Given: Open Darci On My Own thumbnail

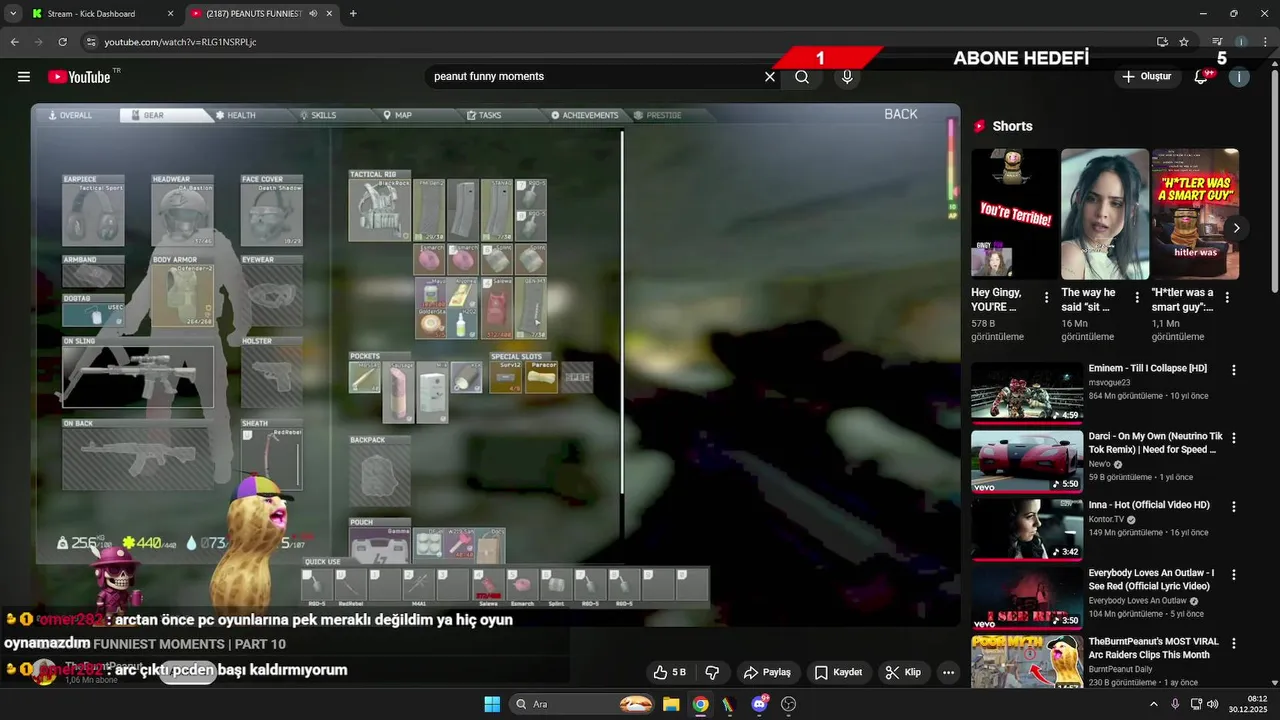Looking at the screenshot, I should click(x=1027, y=461).
